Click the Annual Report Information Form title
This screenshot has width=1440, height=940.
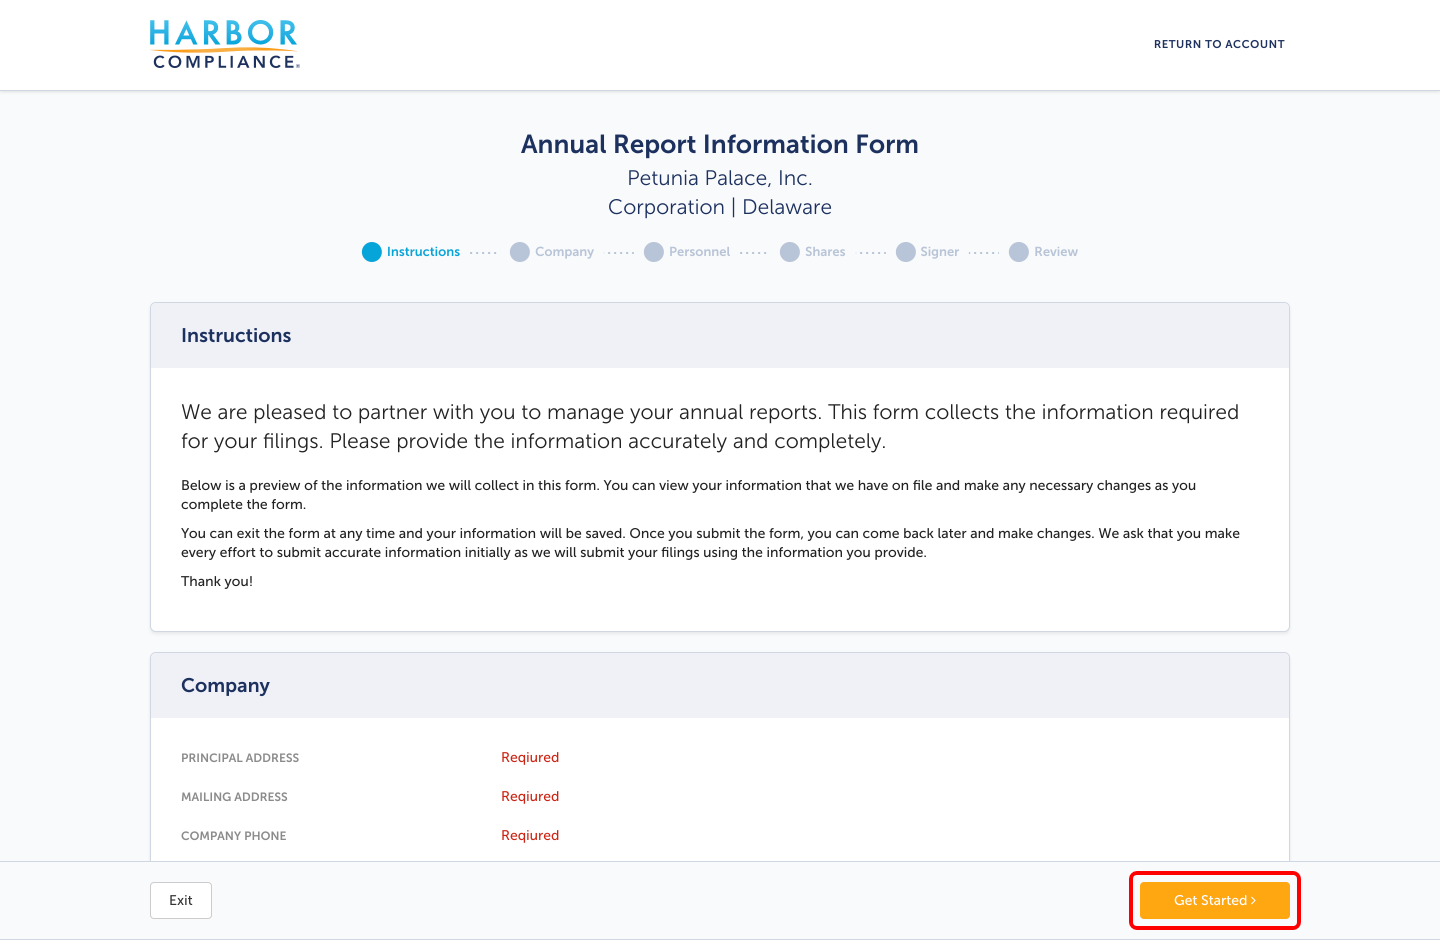(720, 144)
